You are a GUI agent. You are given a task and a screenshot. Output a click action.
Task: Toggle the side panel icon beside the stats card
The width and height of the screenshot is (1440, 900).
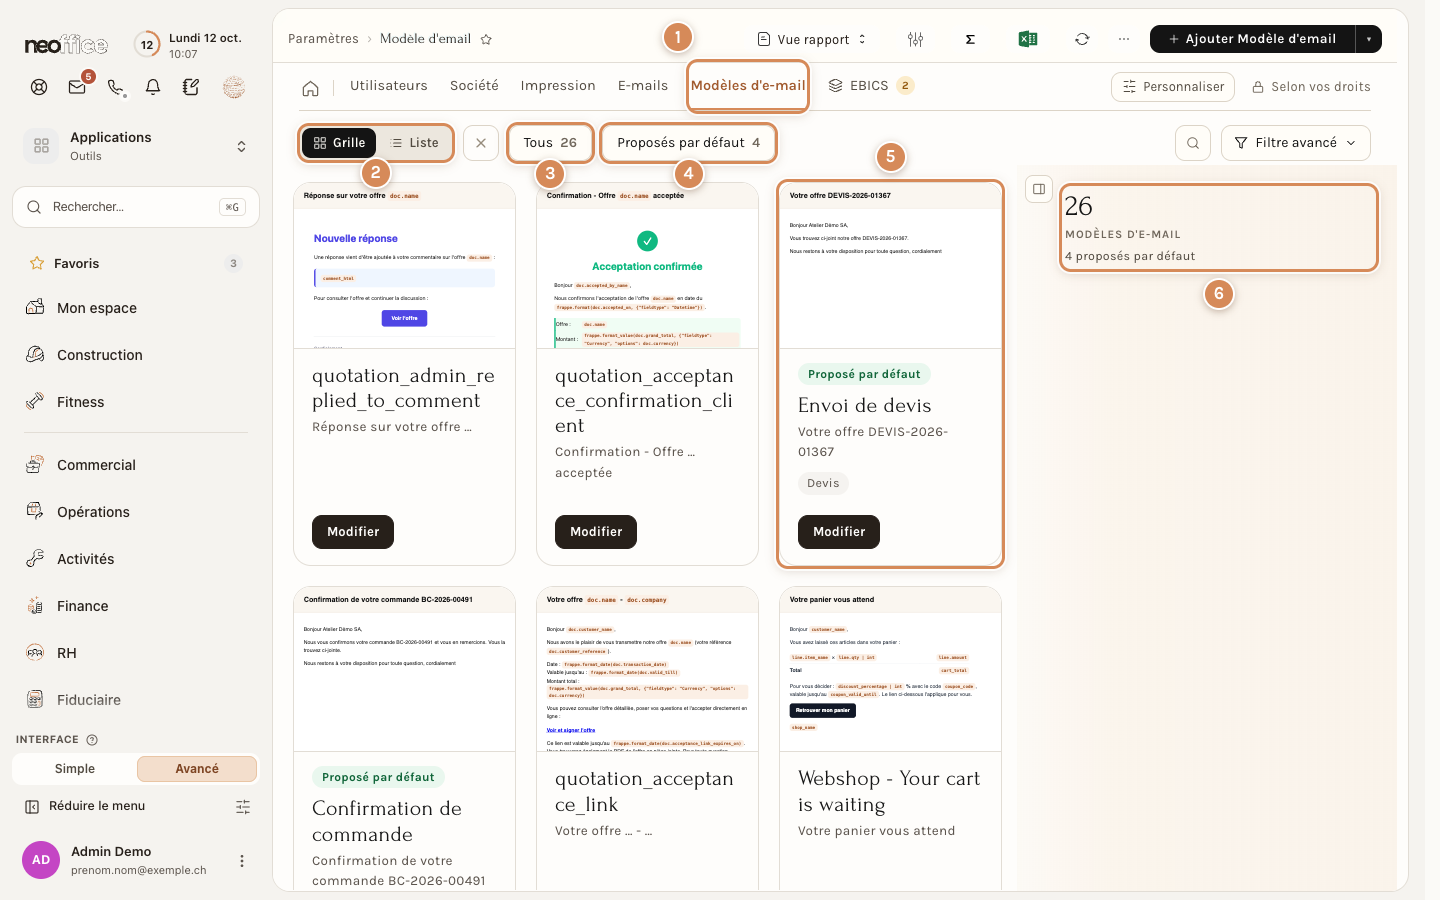(1039, 189)
